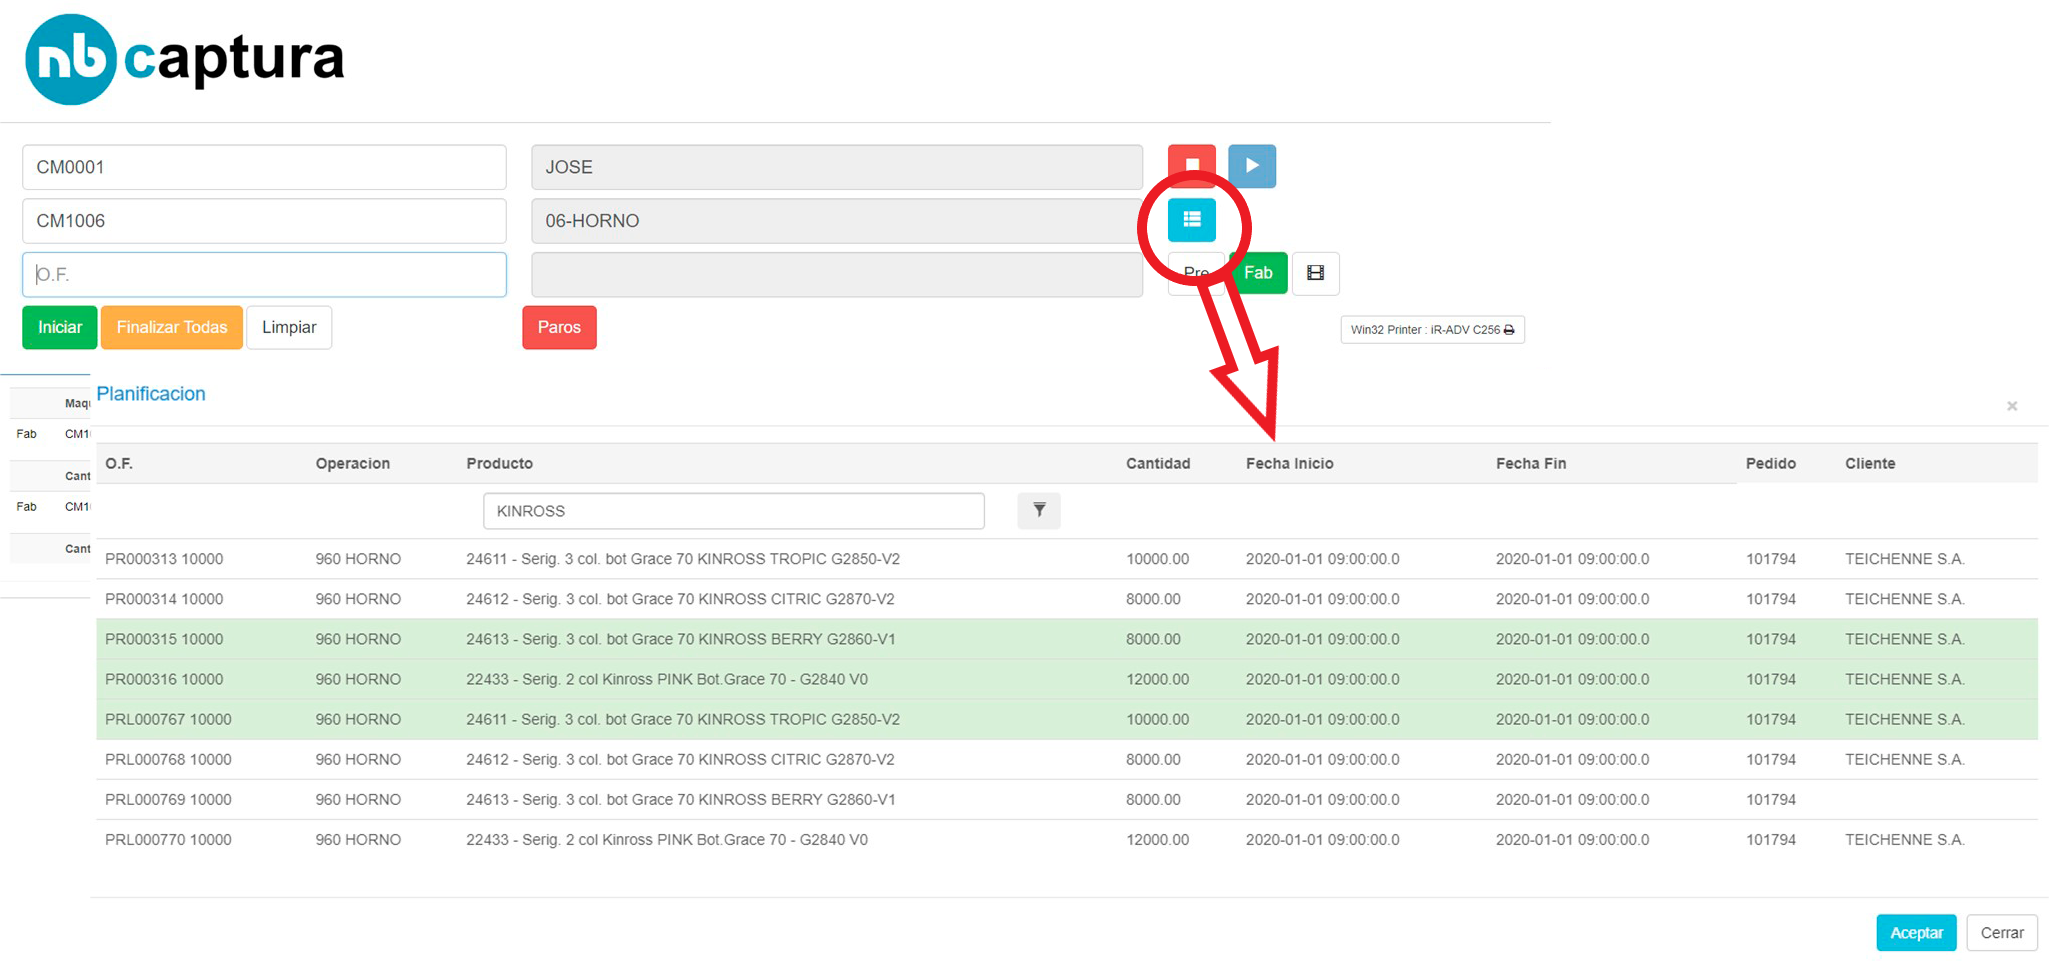Click the CM0001 operator code field

pyautogui.click(x=264, y=167)
